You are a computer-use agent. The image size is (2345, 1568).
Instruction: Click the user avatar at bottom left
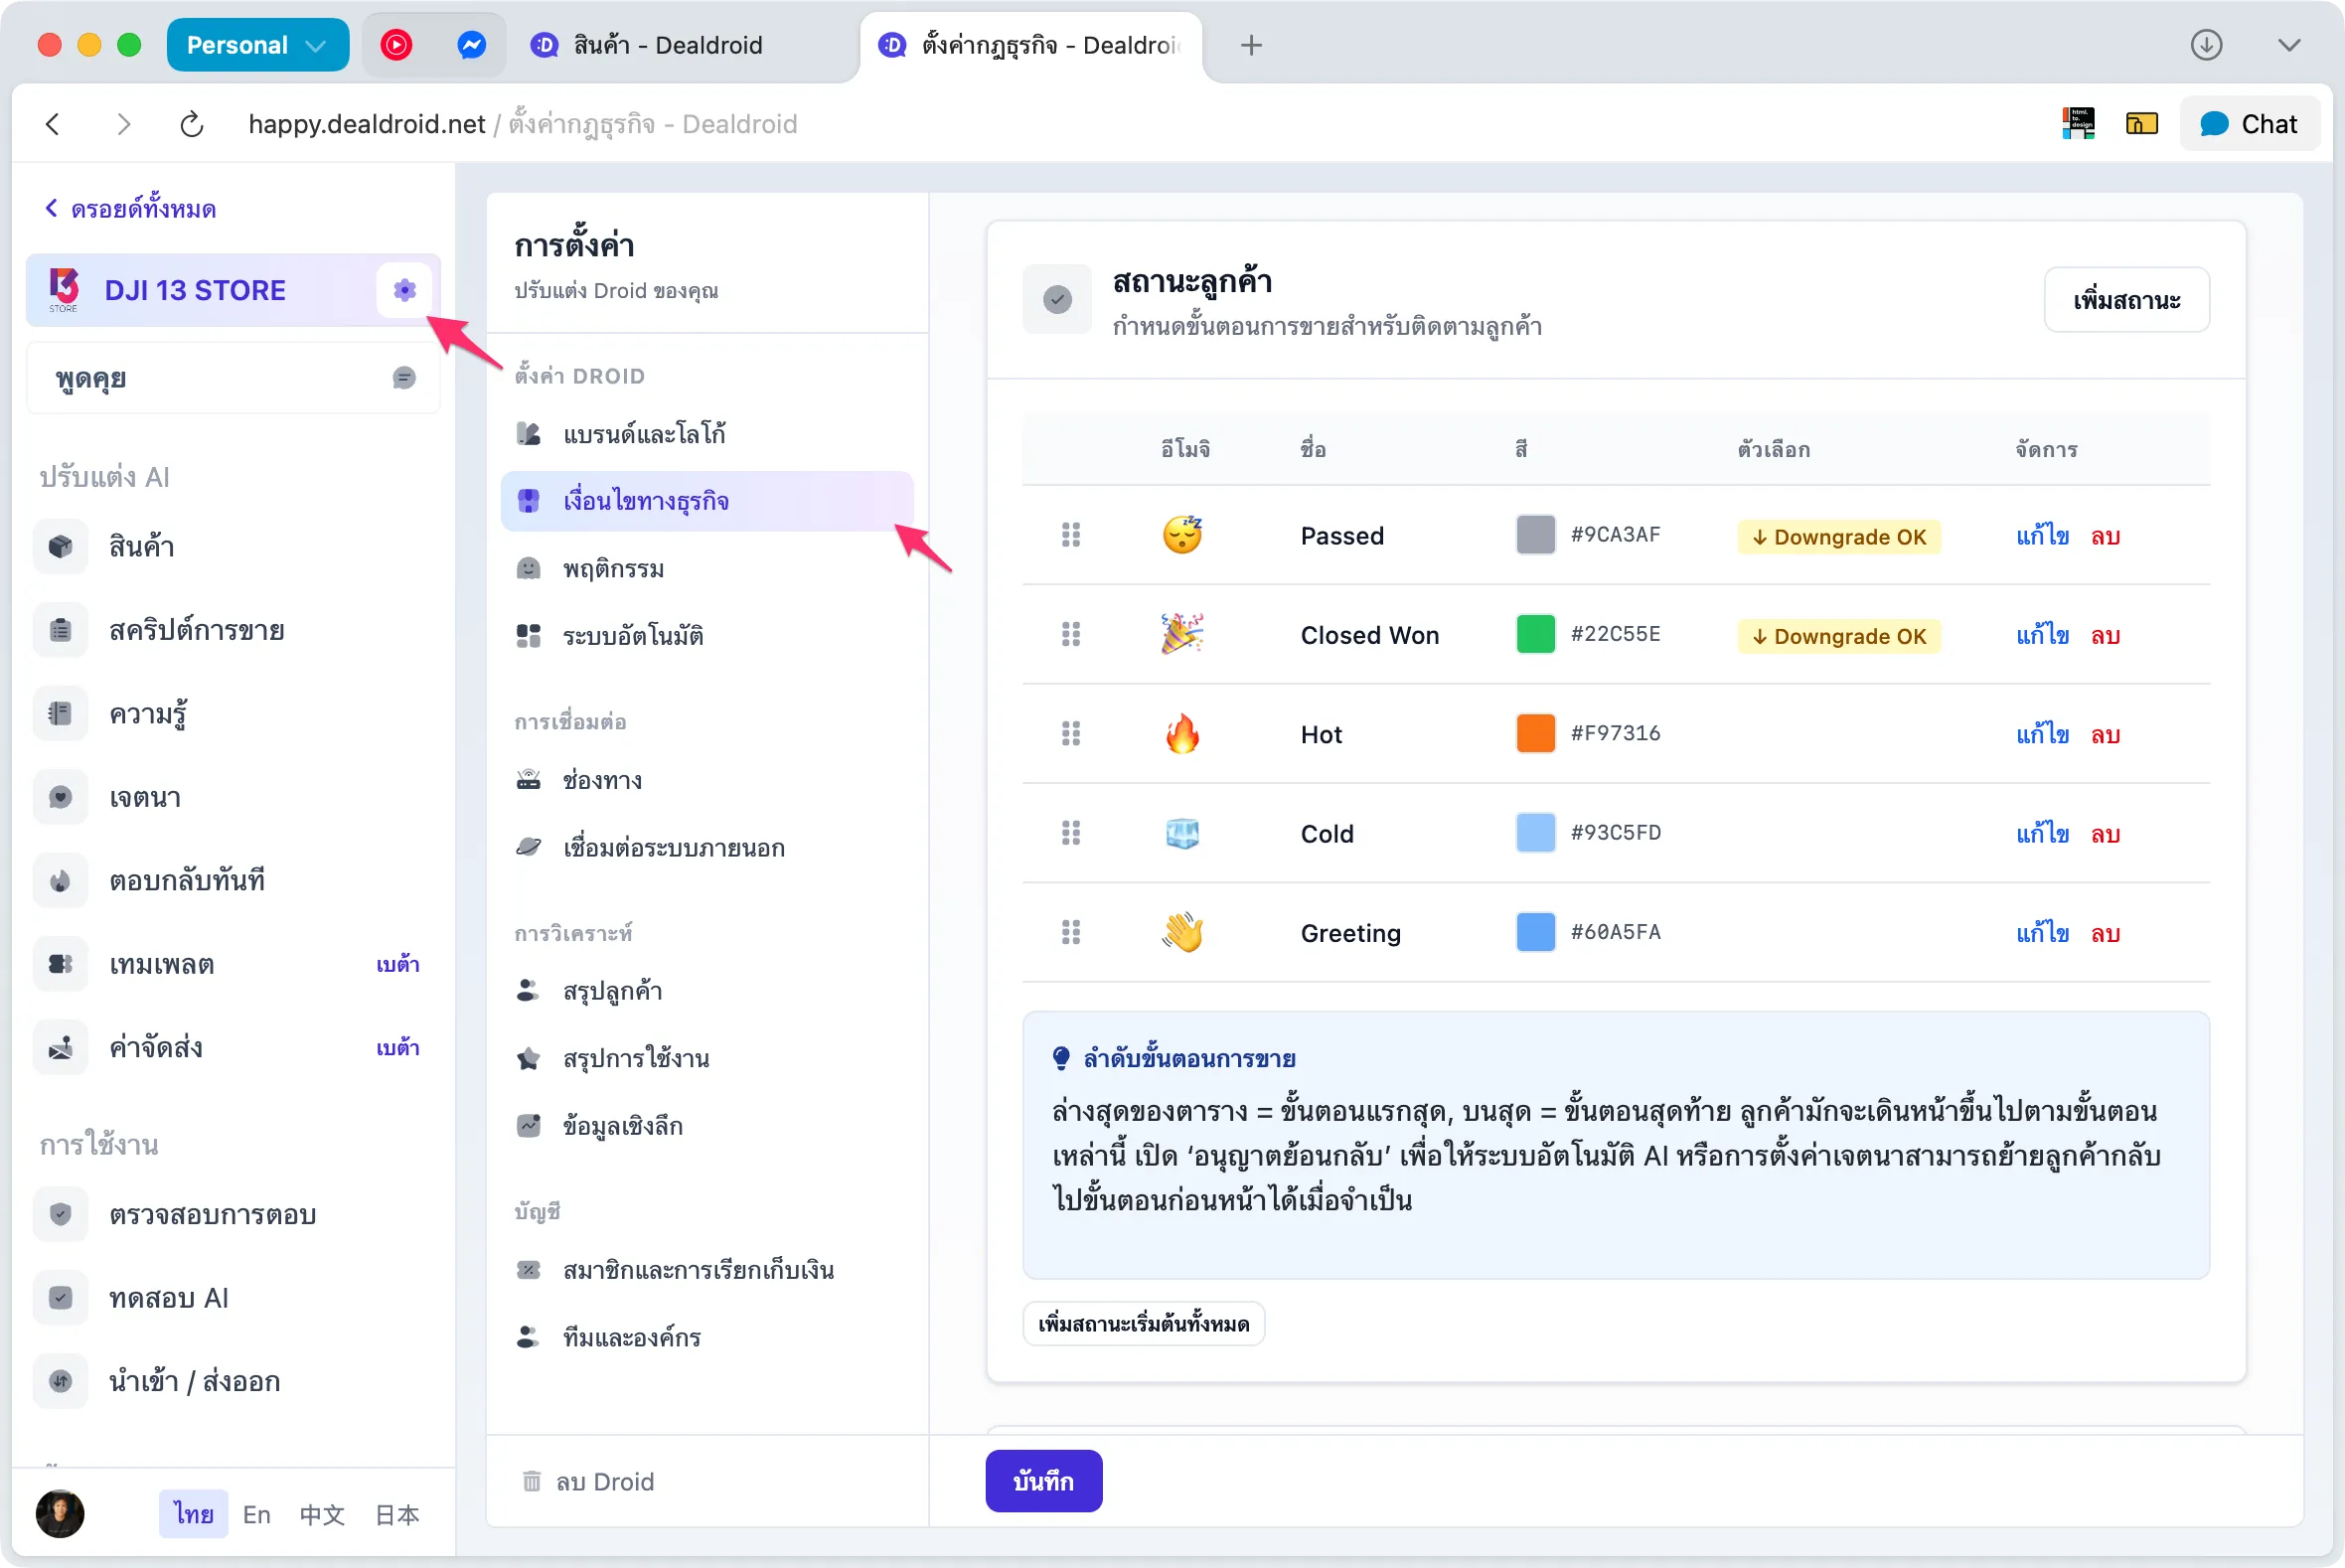click(58, 1514)
